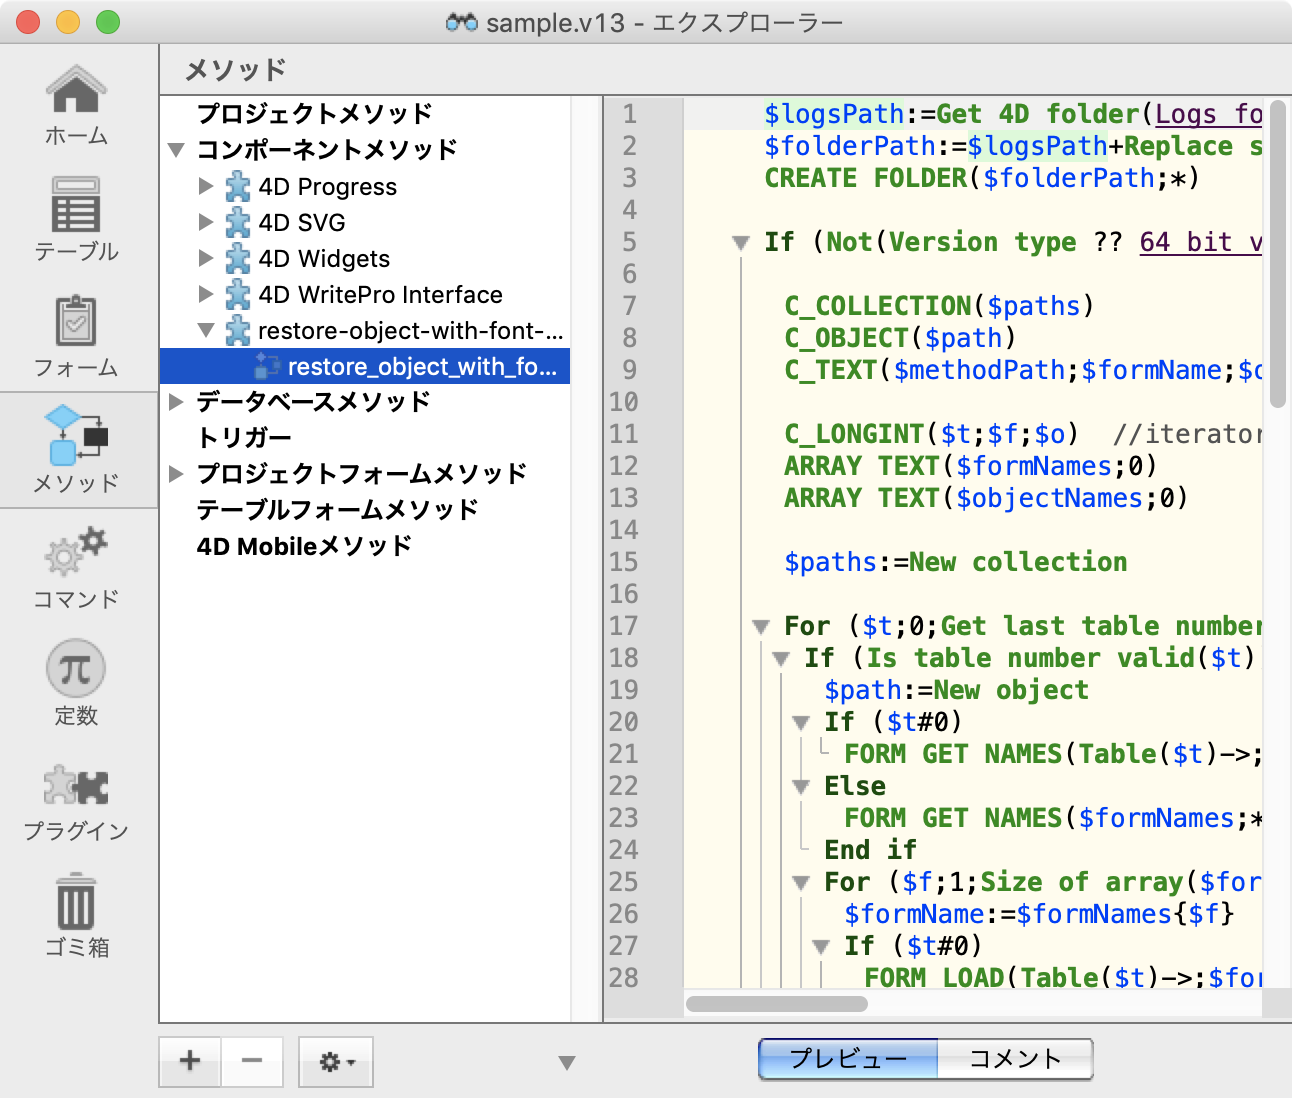Open the gear options menu

[335, 1062]
